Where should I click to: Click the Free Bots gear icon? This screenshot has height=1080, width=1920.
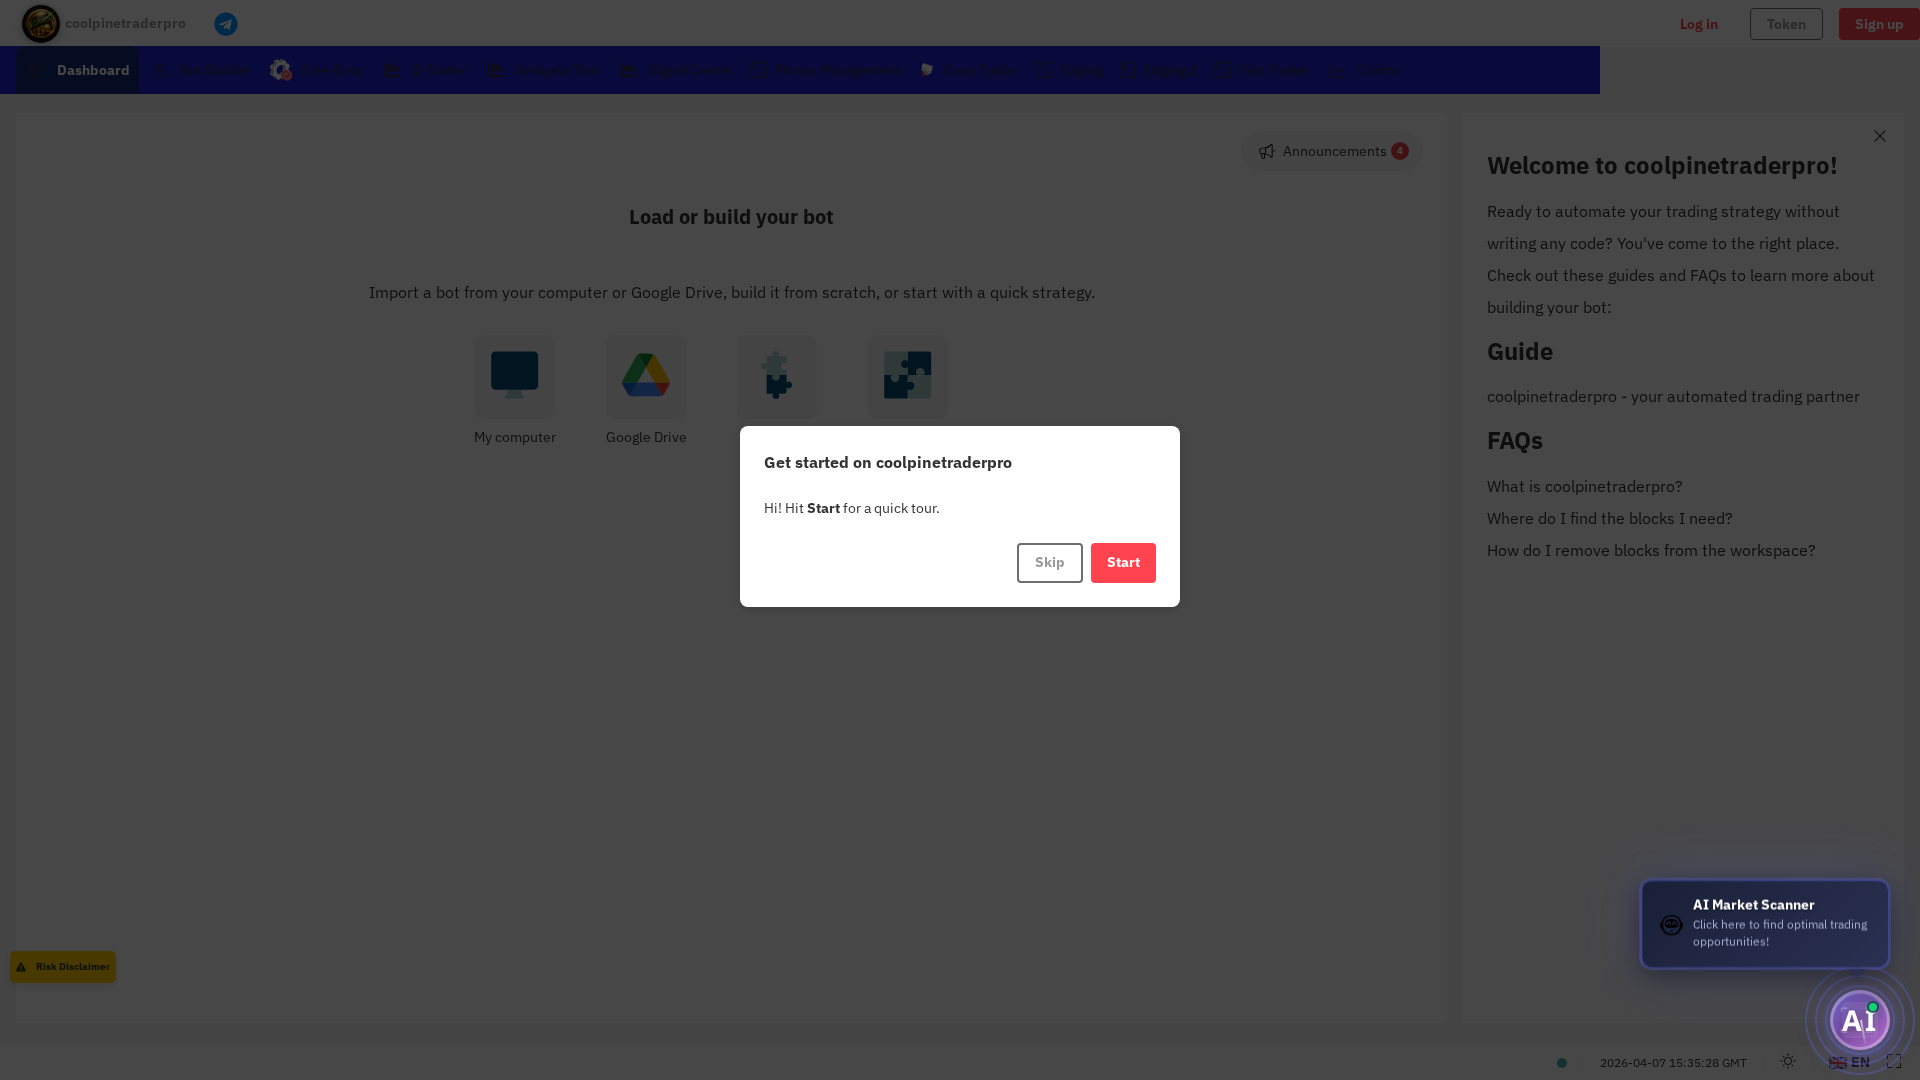pos(280,70)
